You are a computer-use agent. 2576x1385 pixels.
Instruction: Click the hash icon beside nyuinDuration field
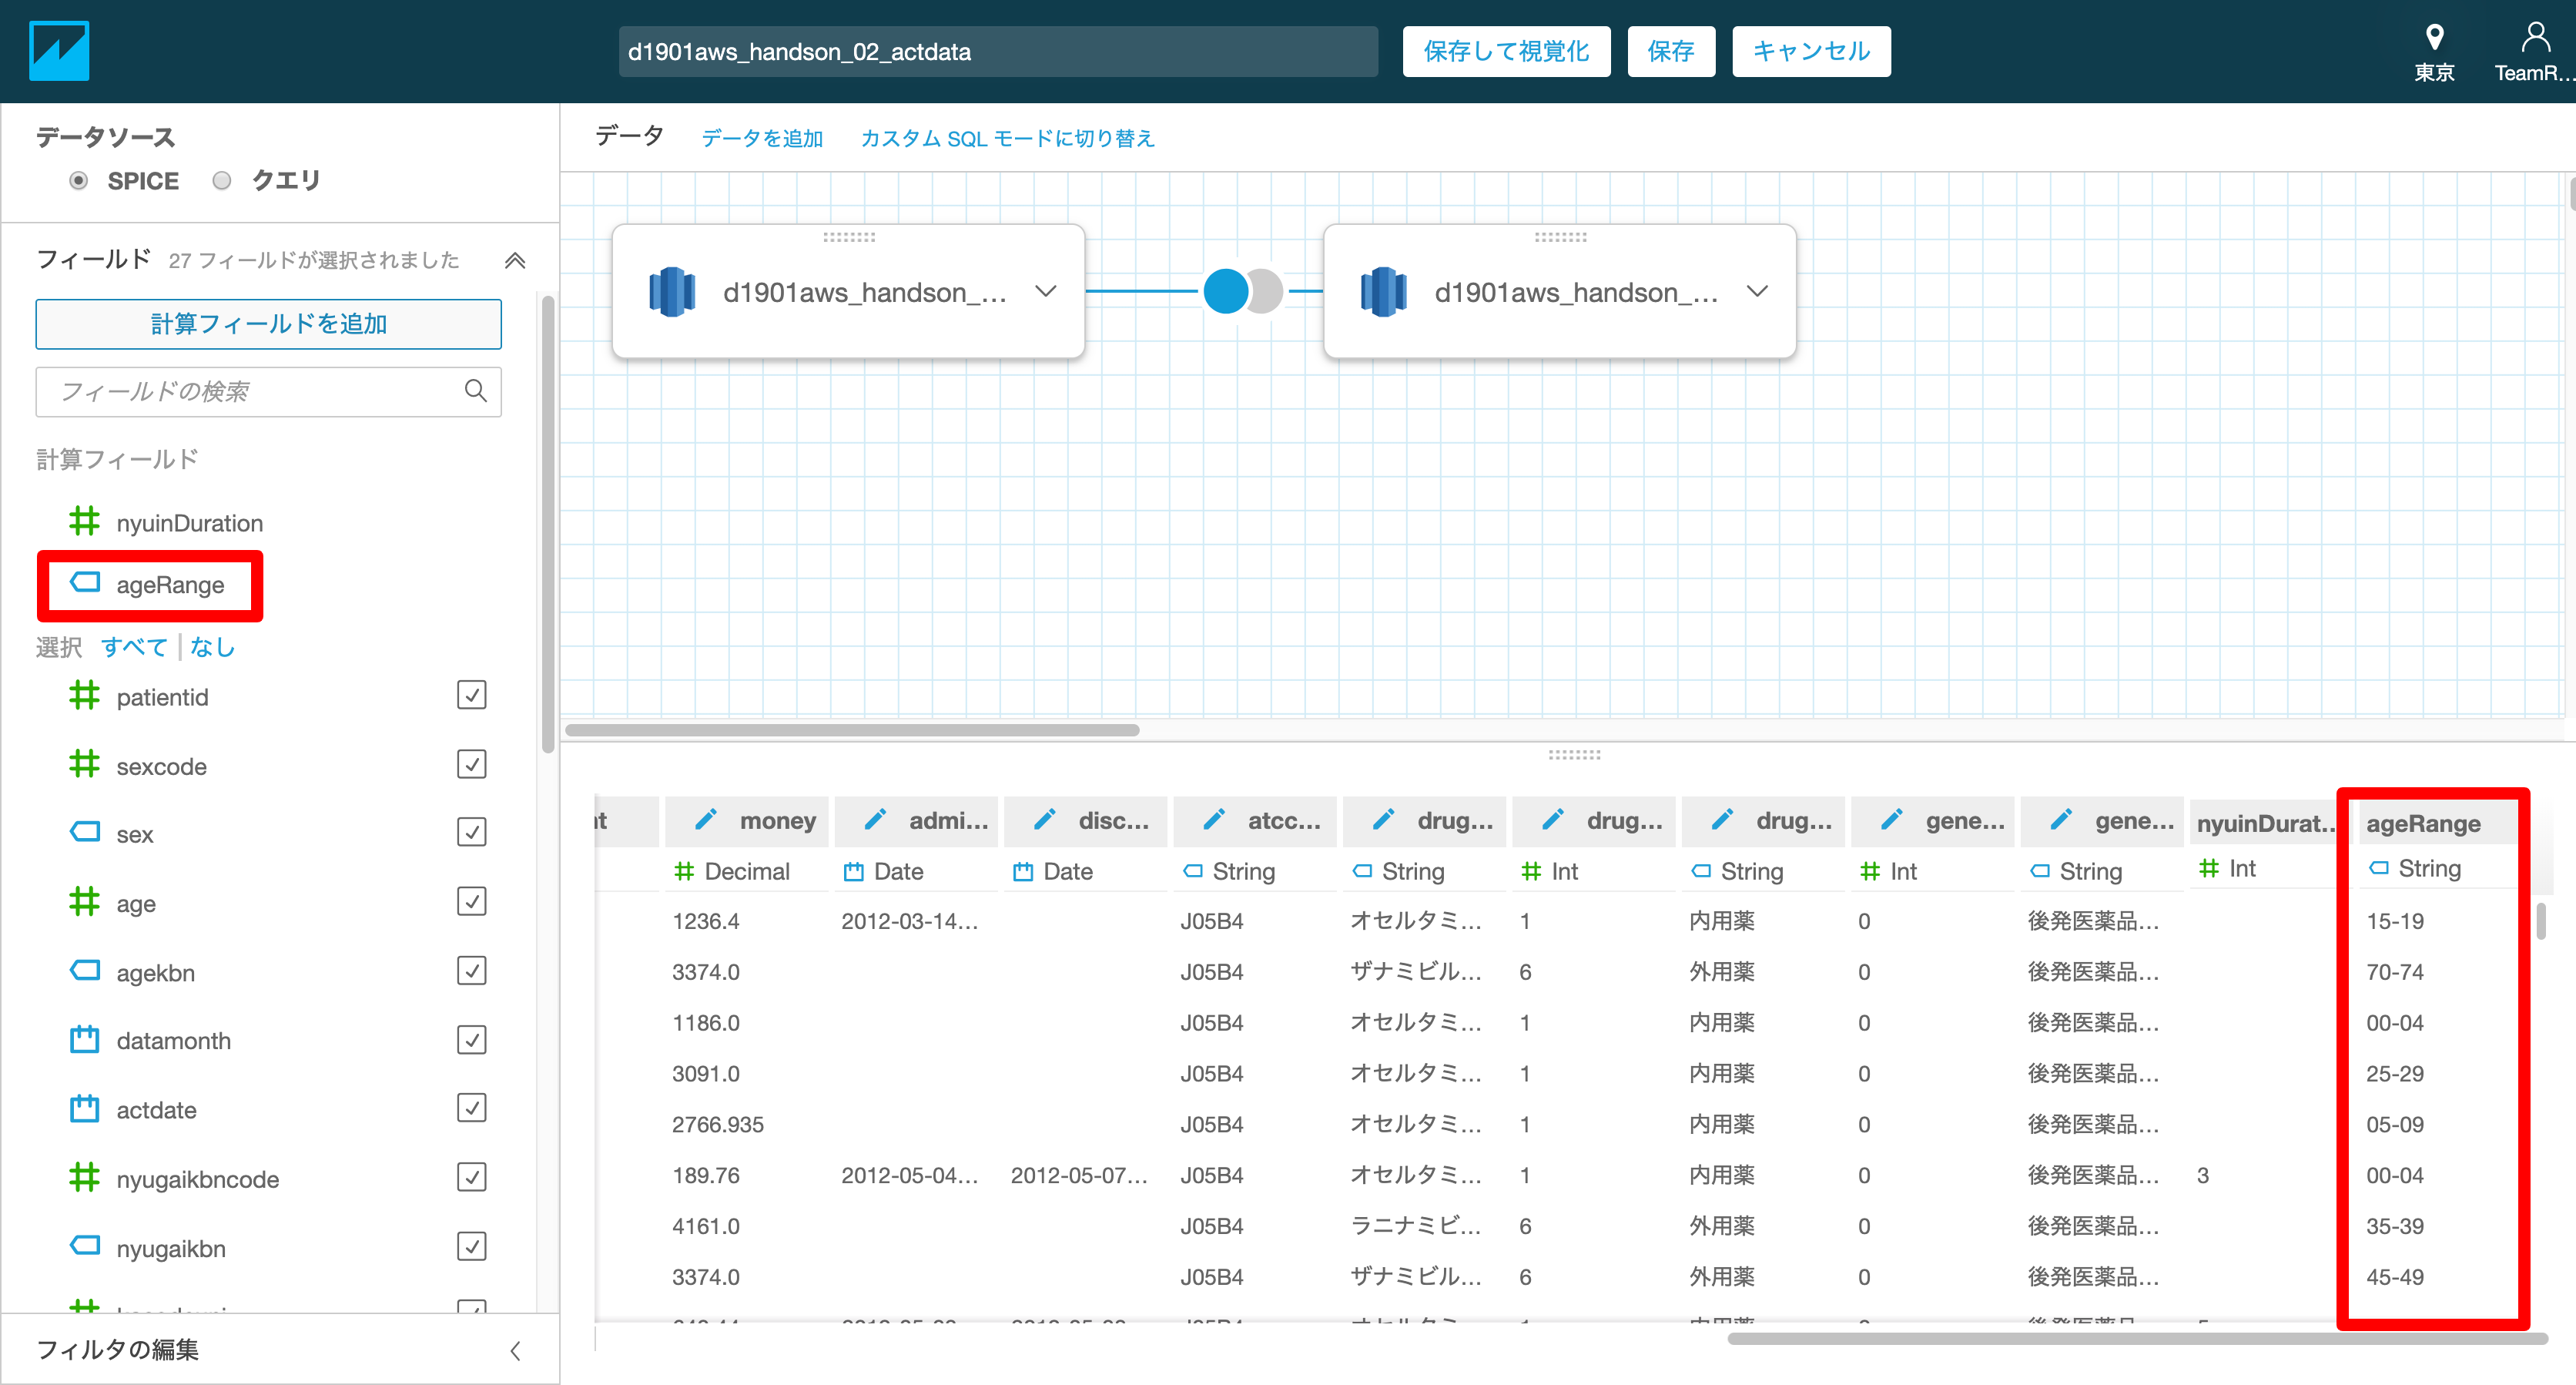pyautogui.click(x=84, y=521)
